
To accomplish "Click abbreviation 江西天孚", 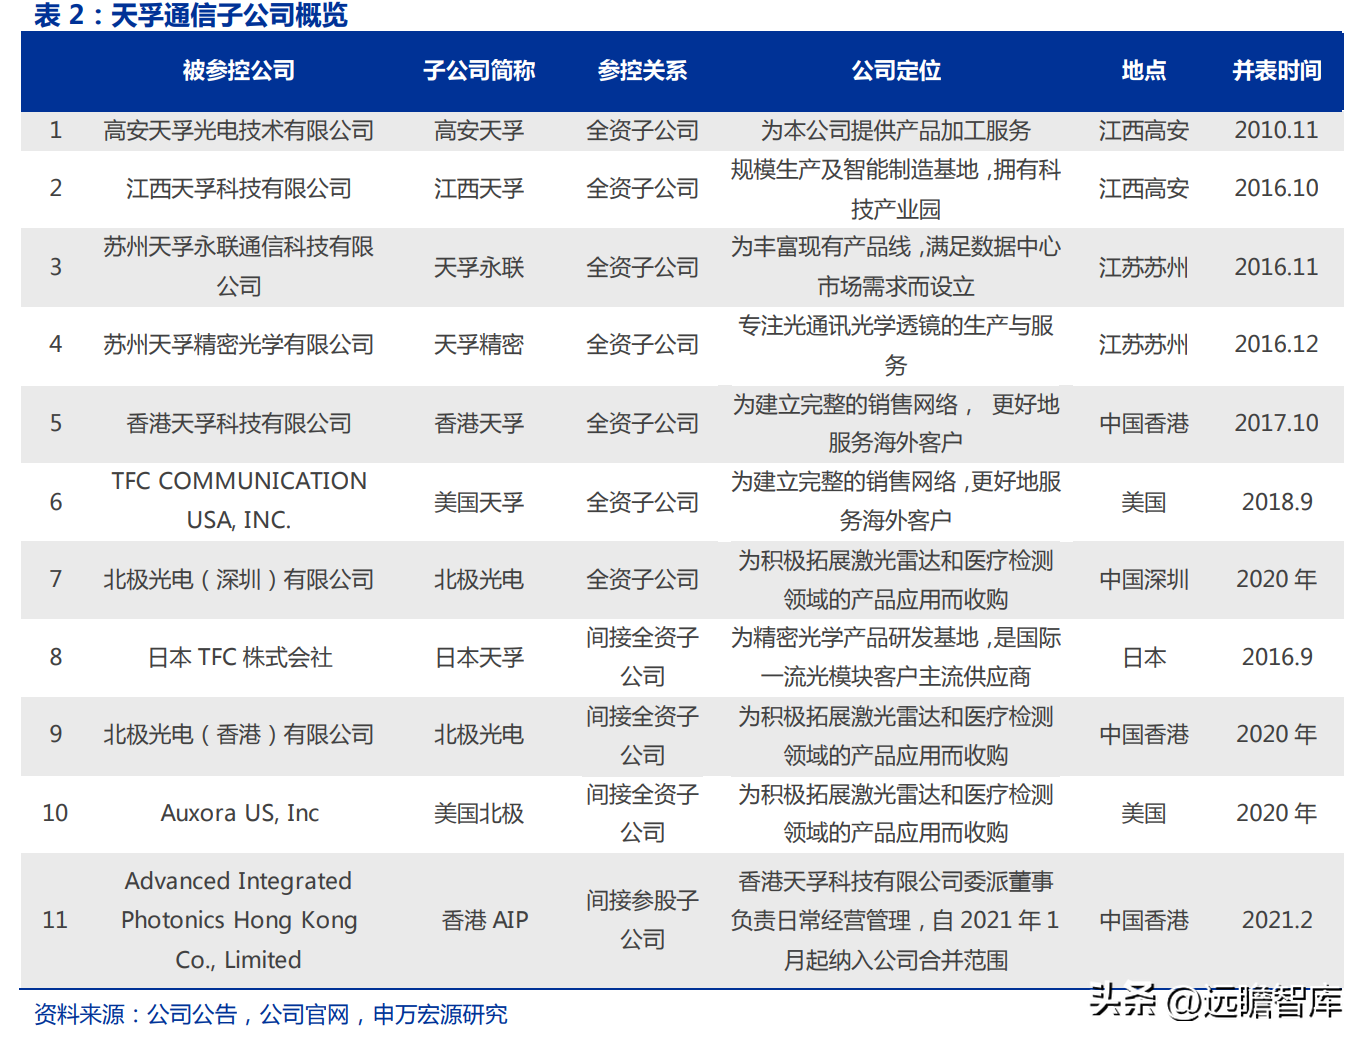I will (x=479, y=189).
